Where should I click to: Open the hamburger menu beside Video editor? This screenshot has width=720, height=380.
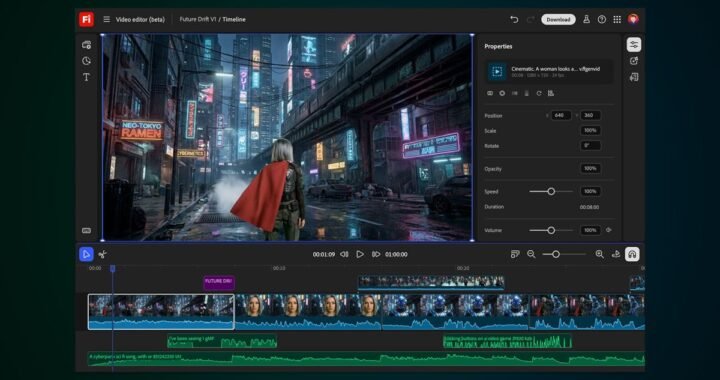point(107,19)
